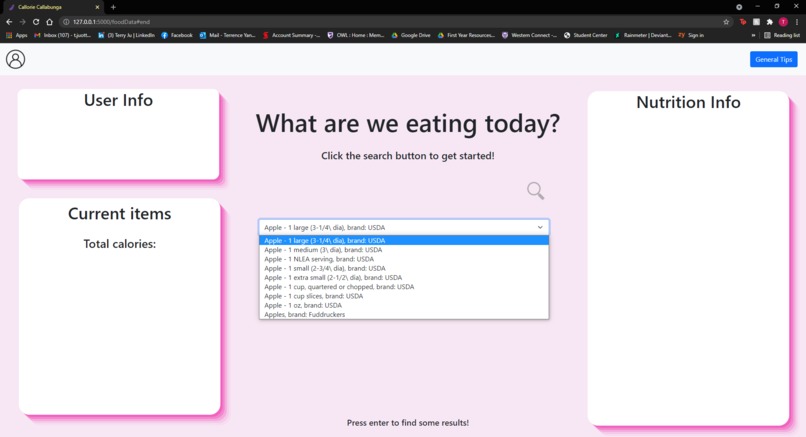
Task: Open the Account Summary bookmark
Action: (x=291, y=35)
